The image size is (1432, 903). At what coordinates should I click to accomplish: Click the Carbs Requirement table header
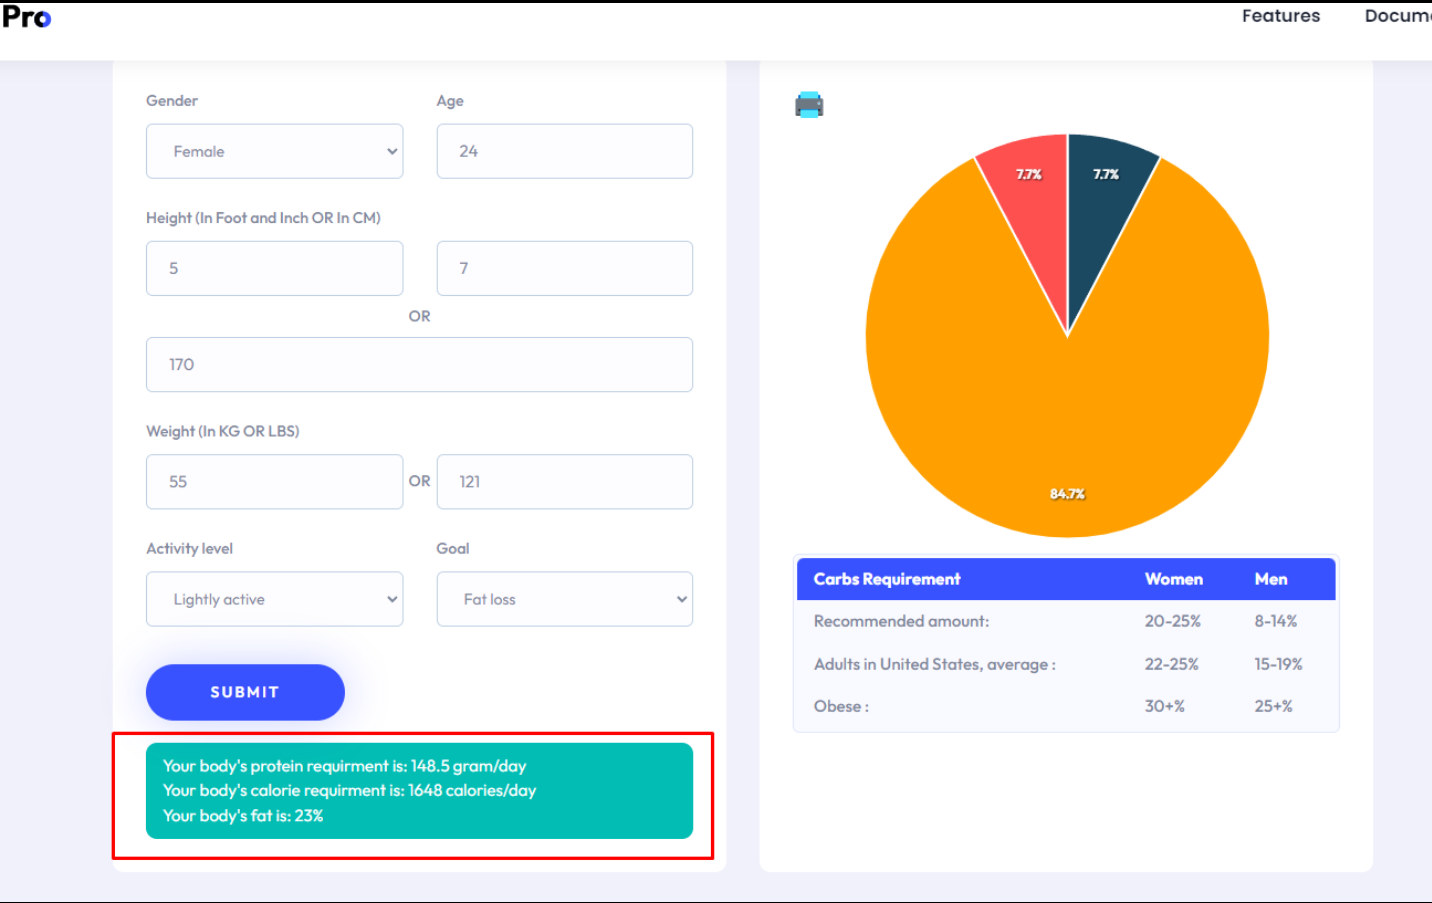pyautogui.click(x=887, y=579)
